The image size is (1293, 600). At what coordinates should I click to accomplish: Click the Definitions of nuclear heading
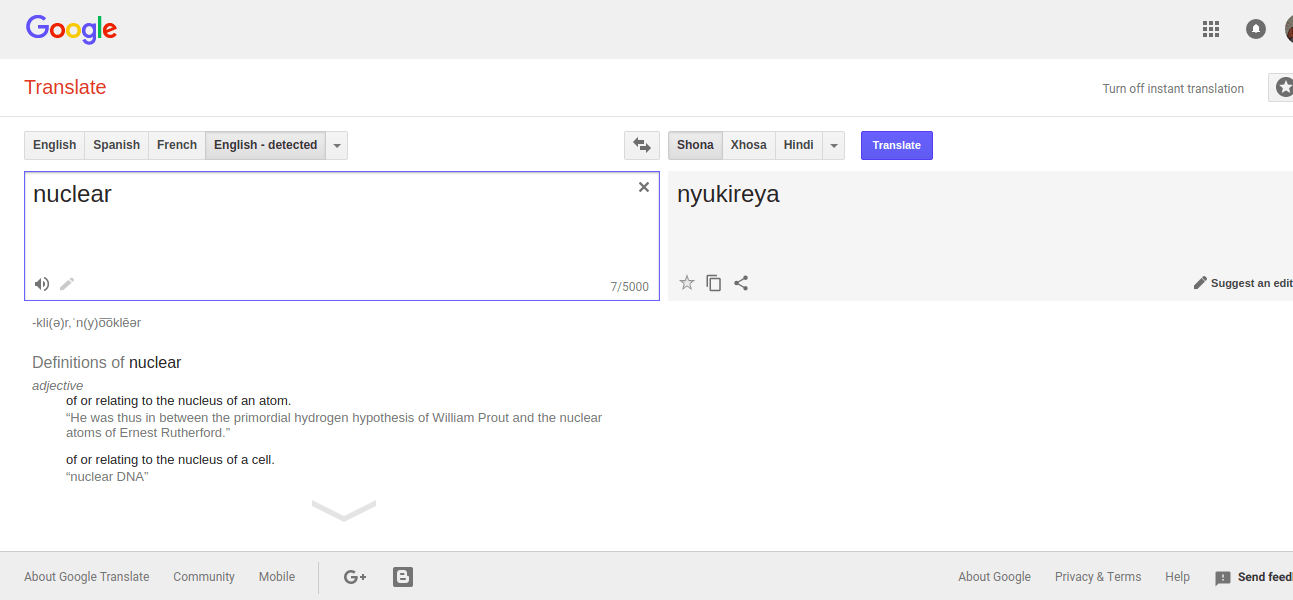[x=107, y=363]
